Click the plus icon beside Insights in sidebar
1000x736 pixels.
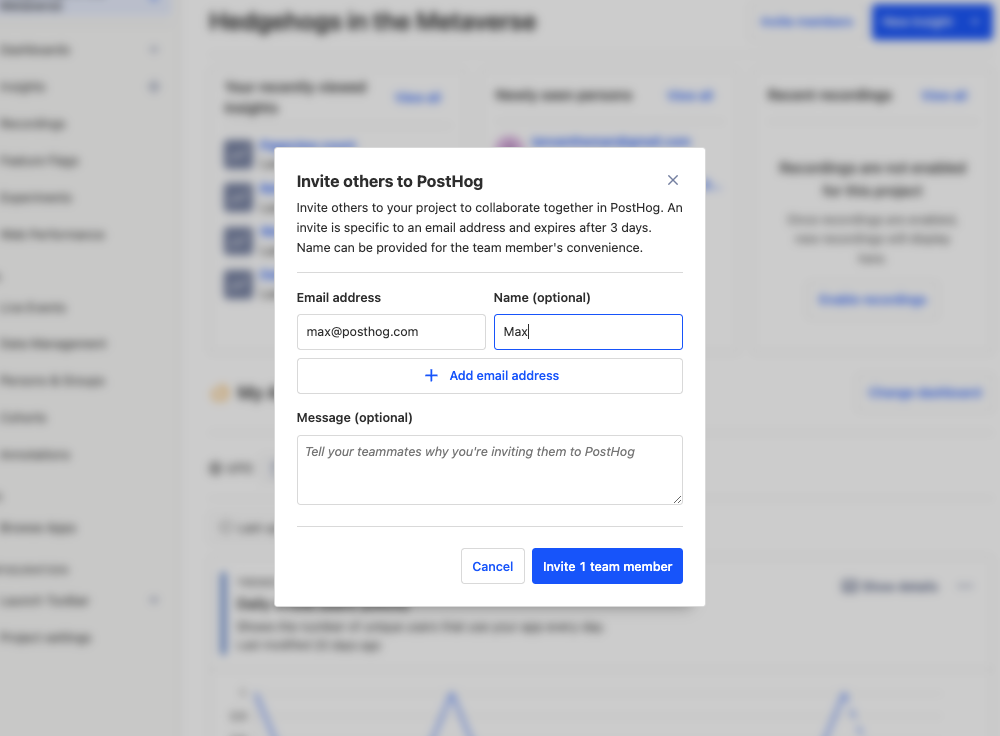(154, 87)
